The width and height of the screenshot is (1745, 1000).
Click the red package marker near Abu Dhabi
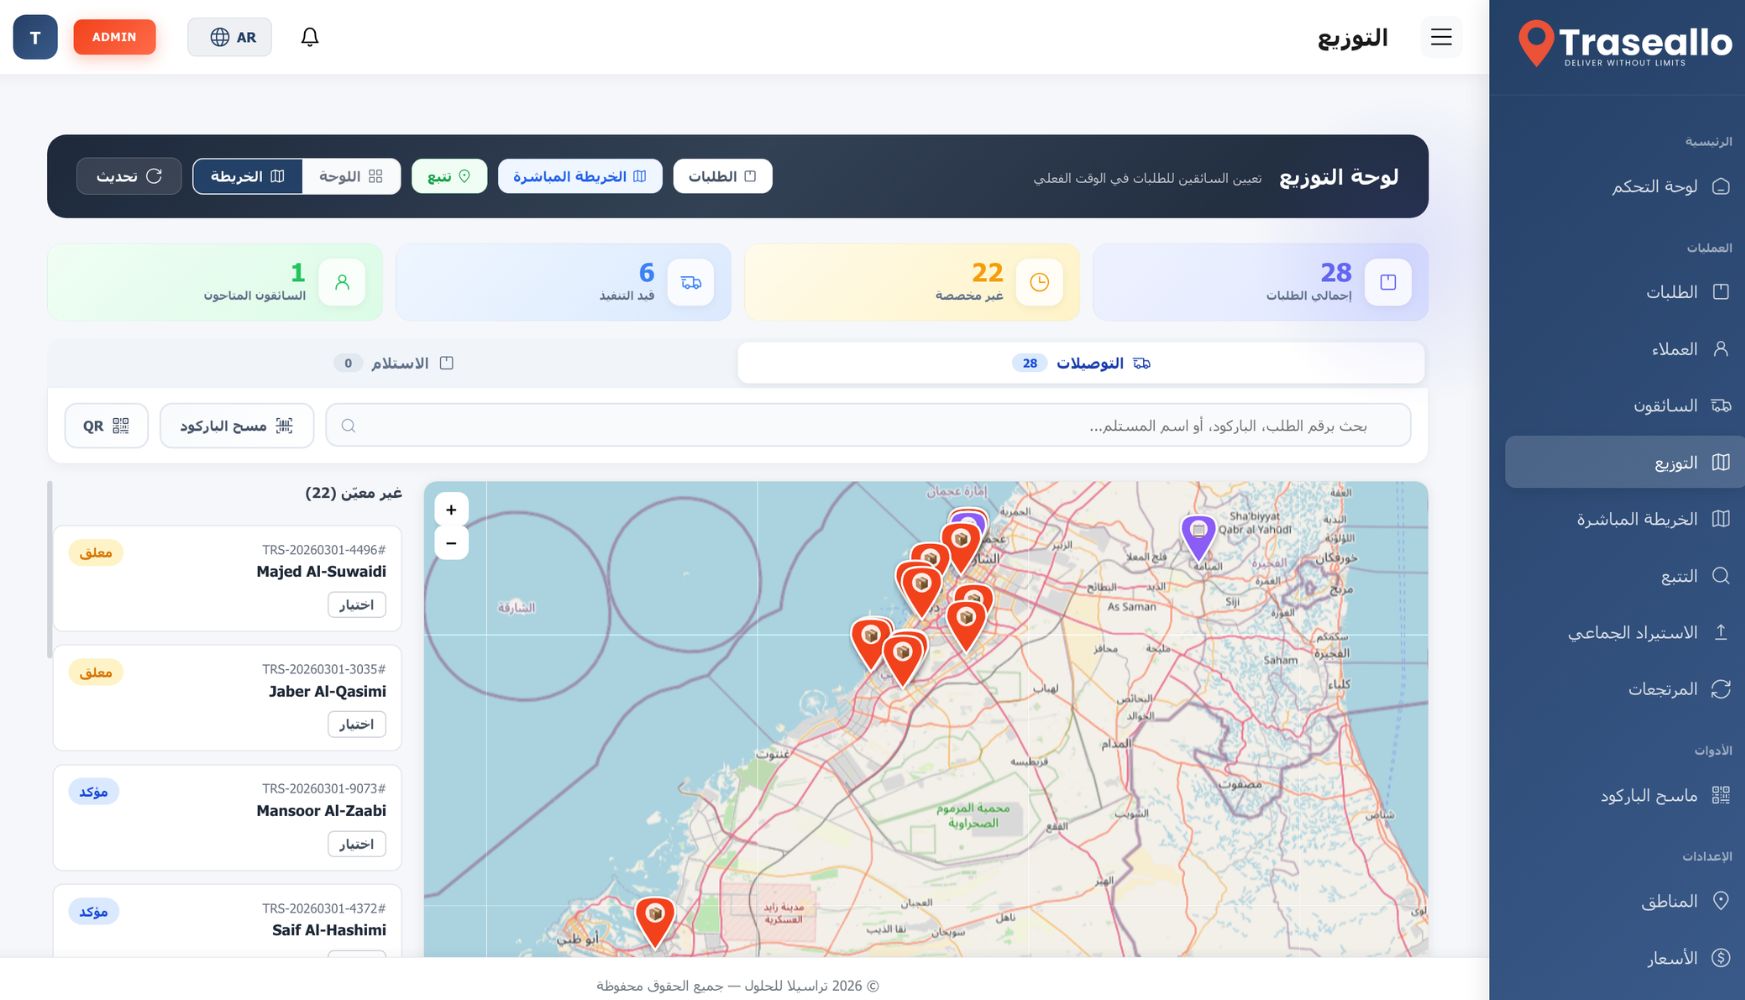(x=655, y=918)
